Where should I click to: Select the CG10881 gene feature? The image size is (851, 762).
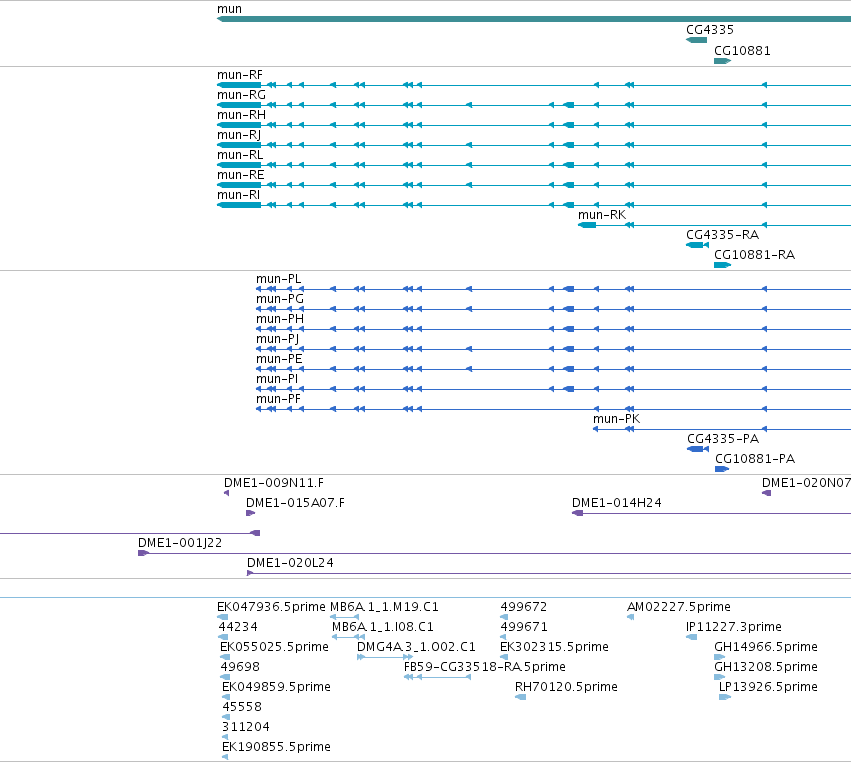(x=722, y=61)
